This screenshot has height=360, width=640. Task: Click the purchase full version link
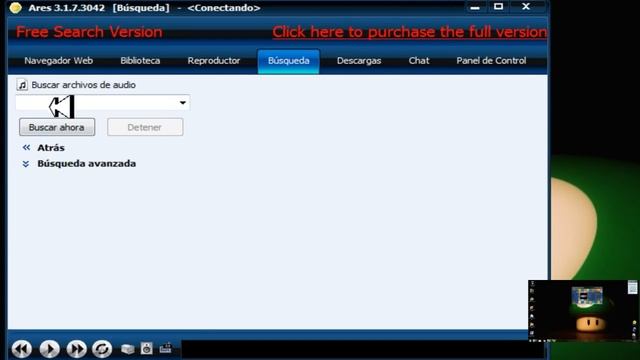click(x=409, y=32)
